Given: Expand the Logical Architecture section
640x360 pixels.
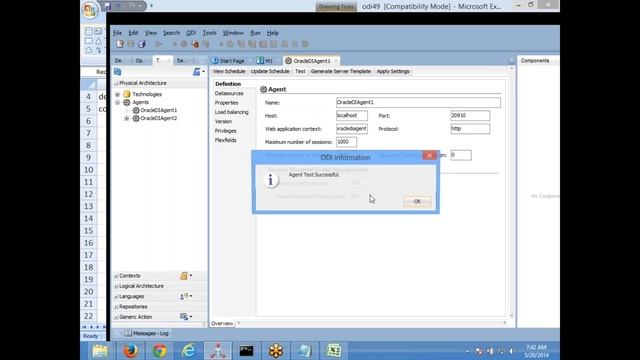Looking at the screenshot, I should click(116, 286).
